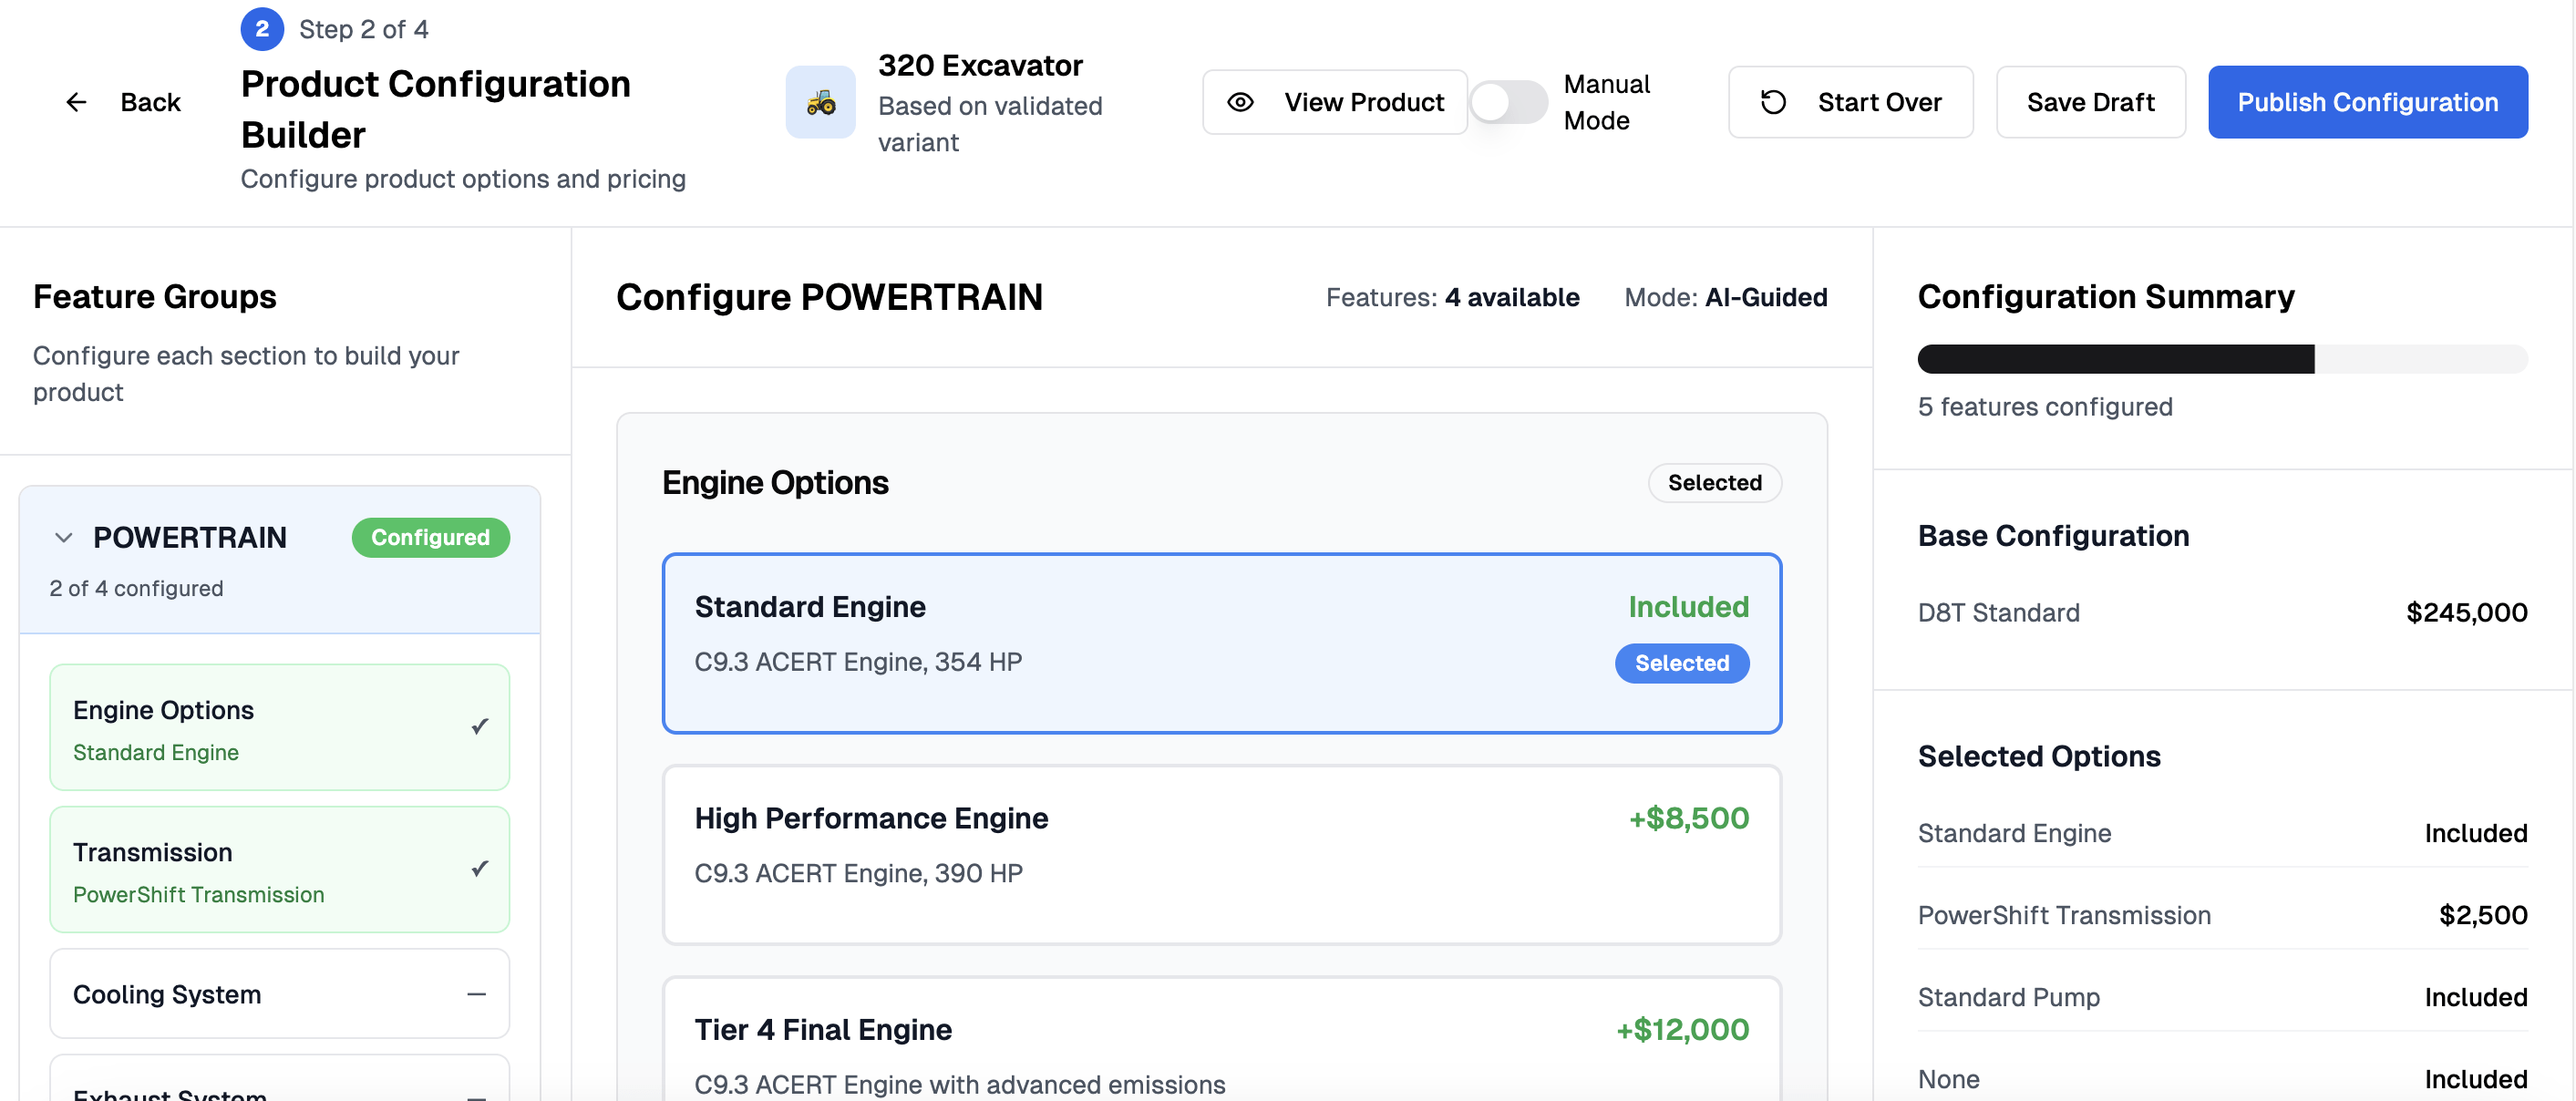This screenshot has height=1101, width=2576.
Task: Click "5 features configured" text
Action: pyautogui.click(x=2045, y=407)
